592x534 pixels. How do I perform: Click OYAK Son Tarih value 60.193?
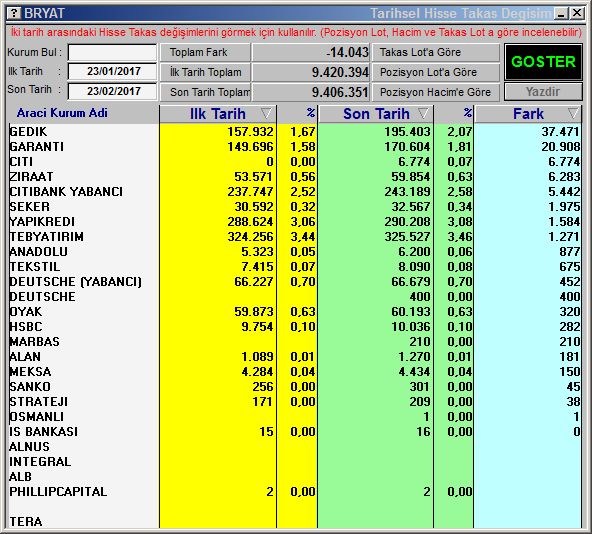tap(411, 312)
